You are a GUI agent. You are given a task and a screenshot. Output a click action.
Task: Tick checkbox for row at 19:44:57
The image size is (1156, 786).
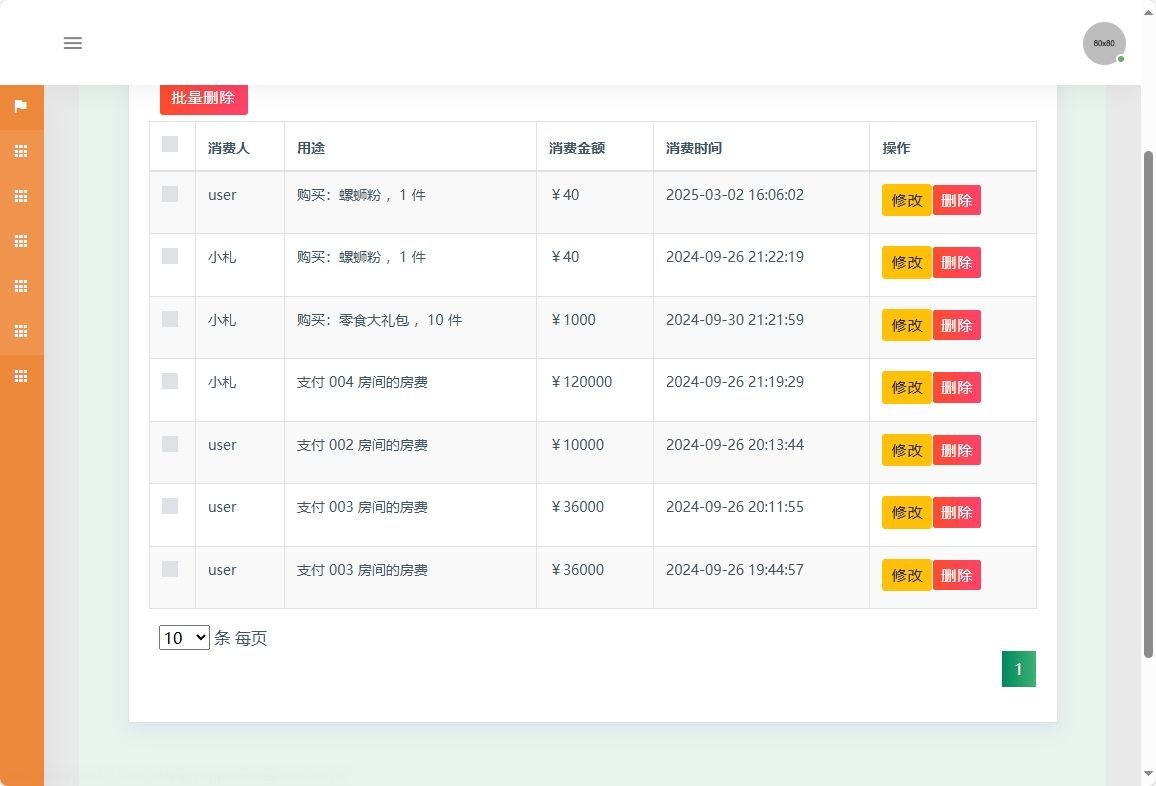coord(170,568)
